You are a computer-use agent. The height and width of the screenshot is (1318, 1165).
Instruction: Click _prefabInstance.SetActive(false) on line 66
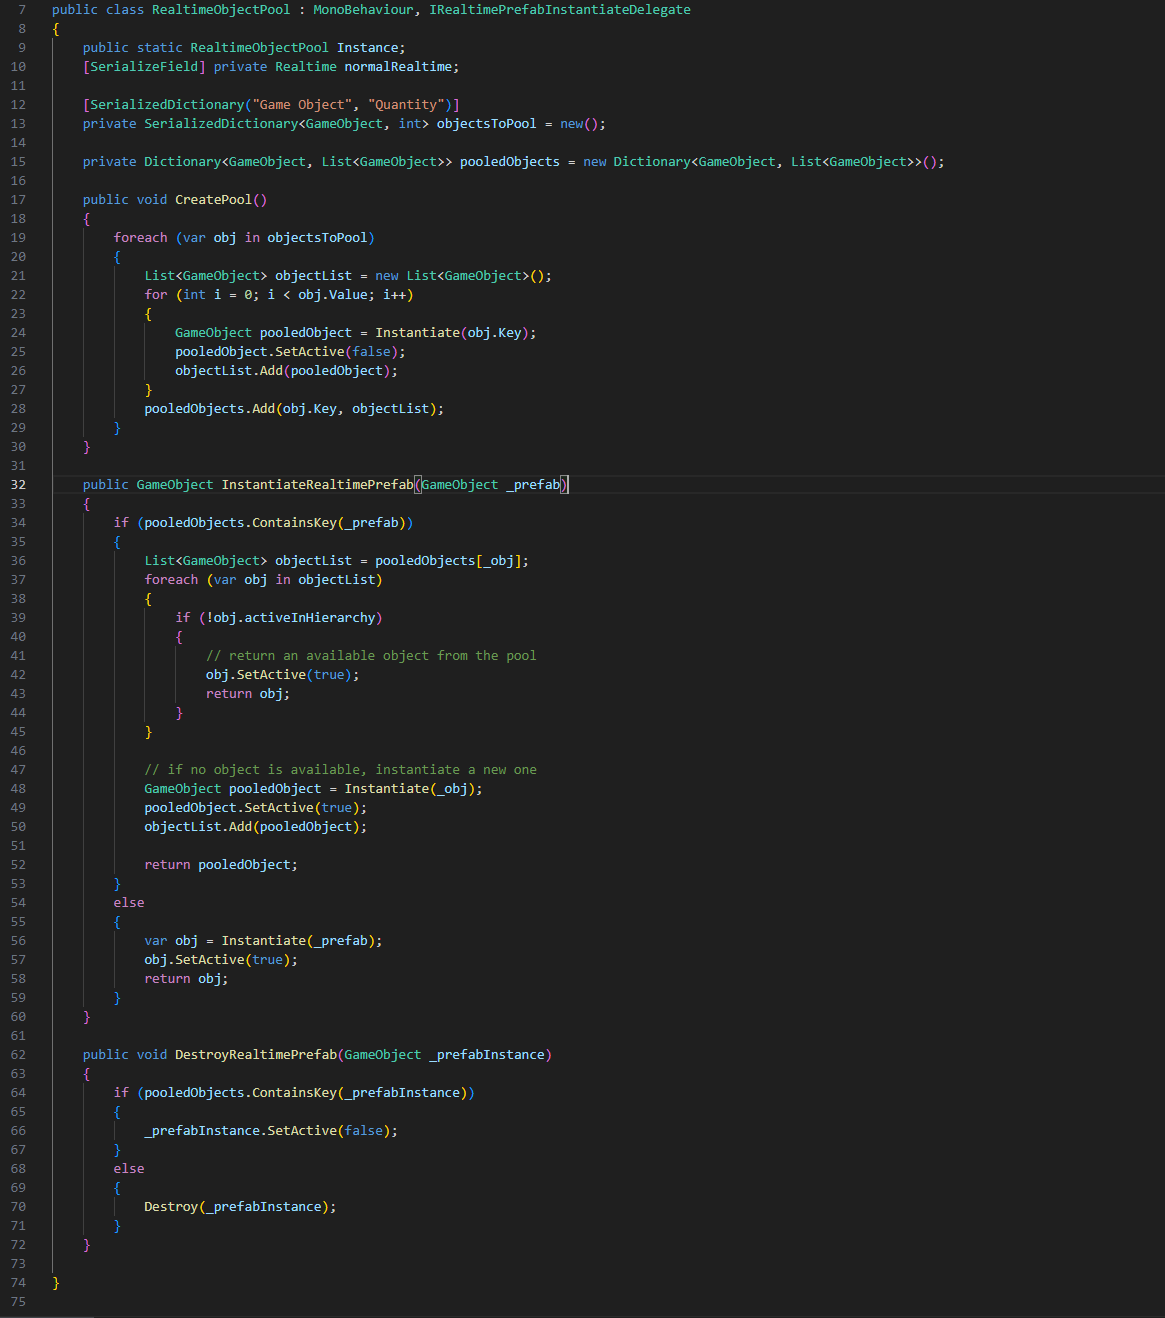[x=267, y=1131]
